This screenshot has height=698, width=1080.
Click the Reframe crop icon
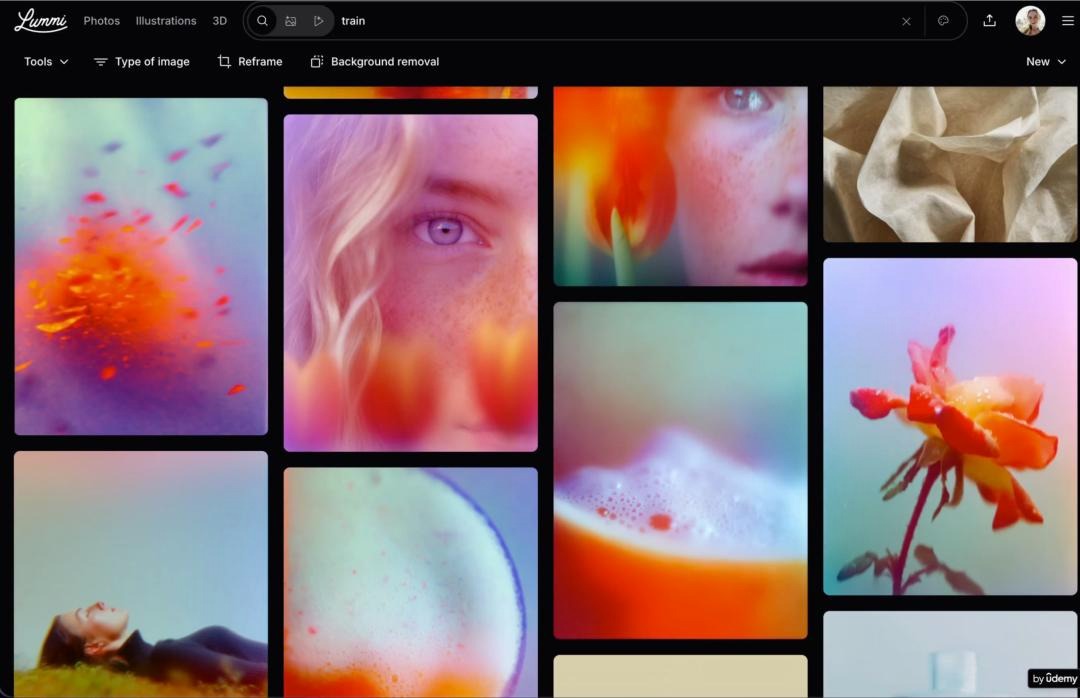coord(224,61)
